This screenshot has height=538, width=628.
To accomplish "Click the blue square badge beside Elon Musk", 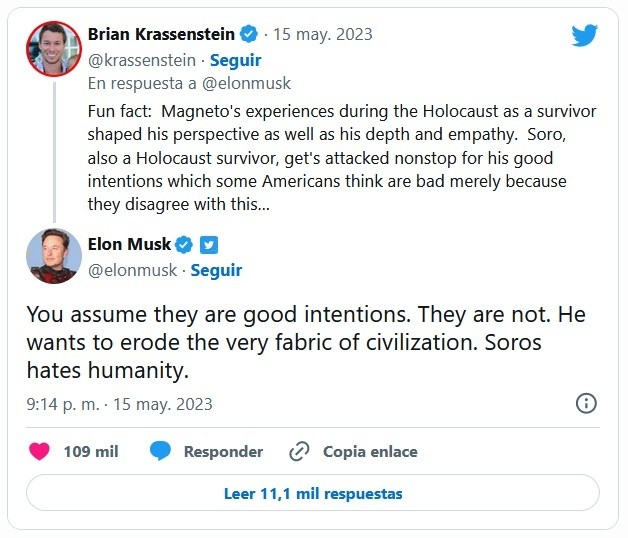I will (208, 245).
